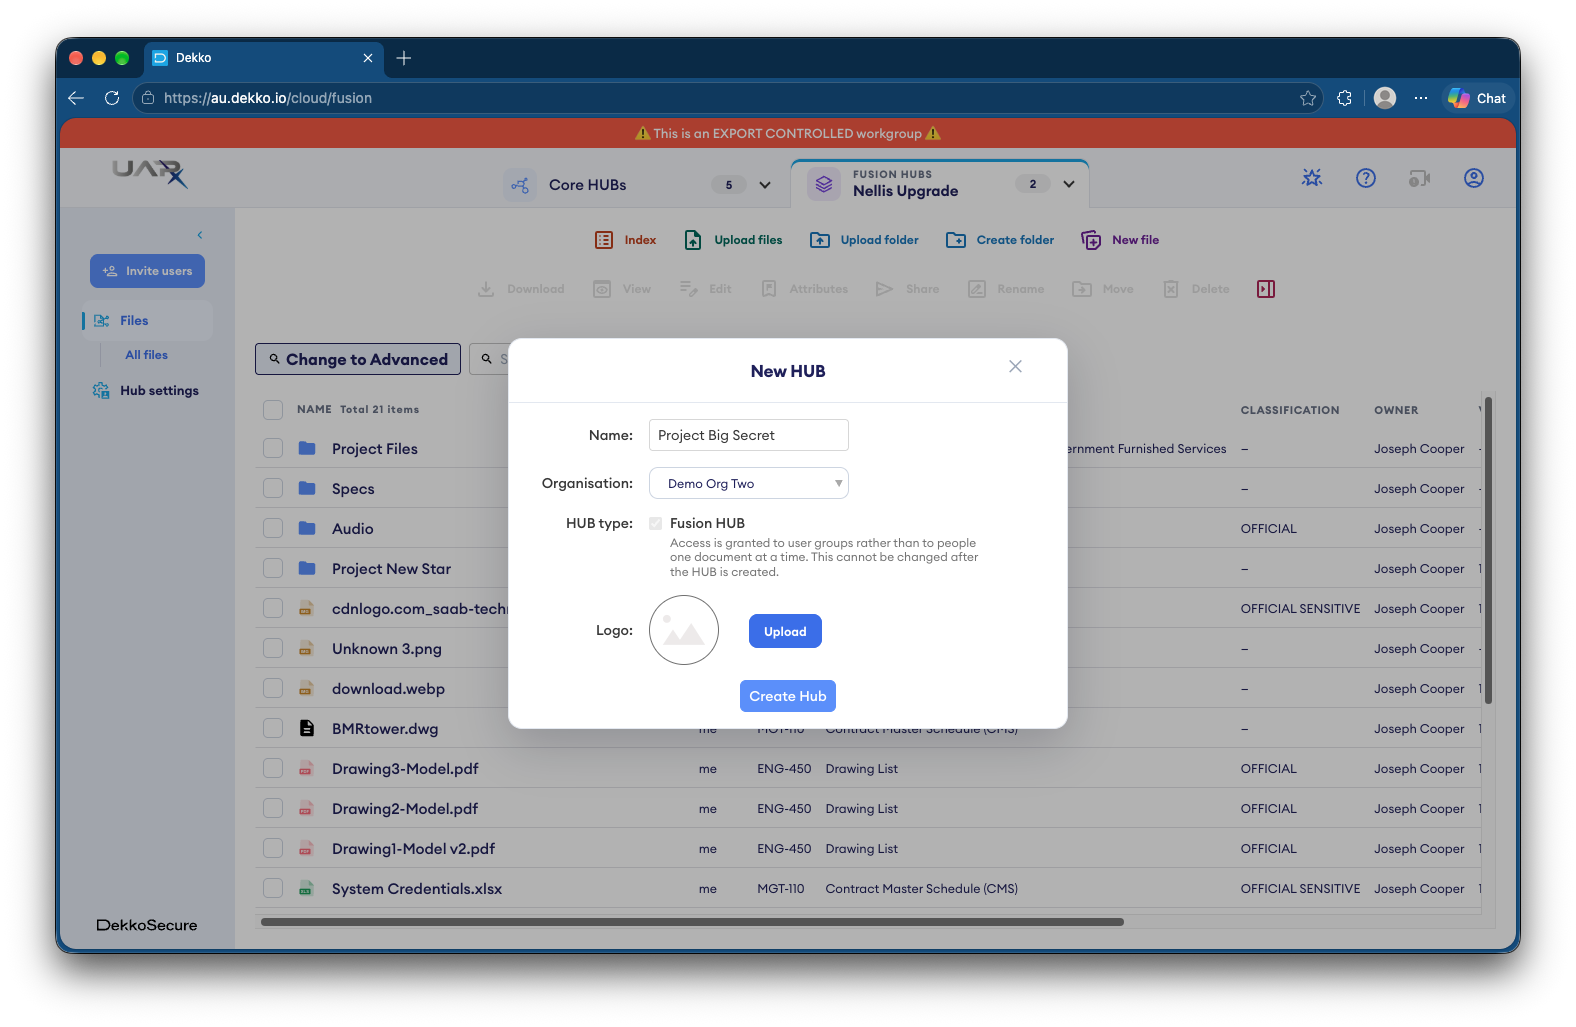
Task: Toggle the red side panel icon
Action: 1266,289
